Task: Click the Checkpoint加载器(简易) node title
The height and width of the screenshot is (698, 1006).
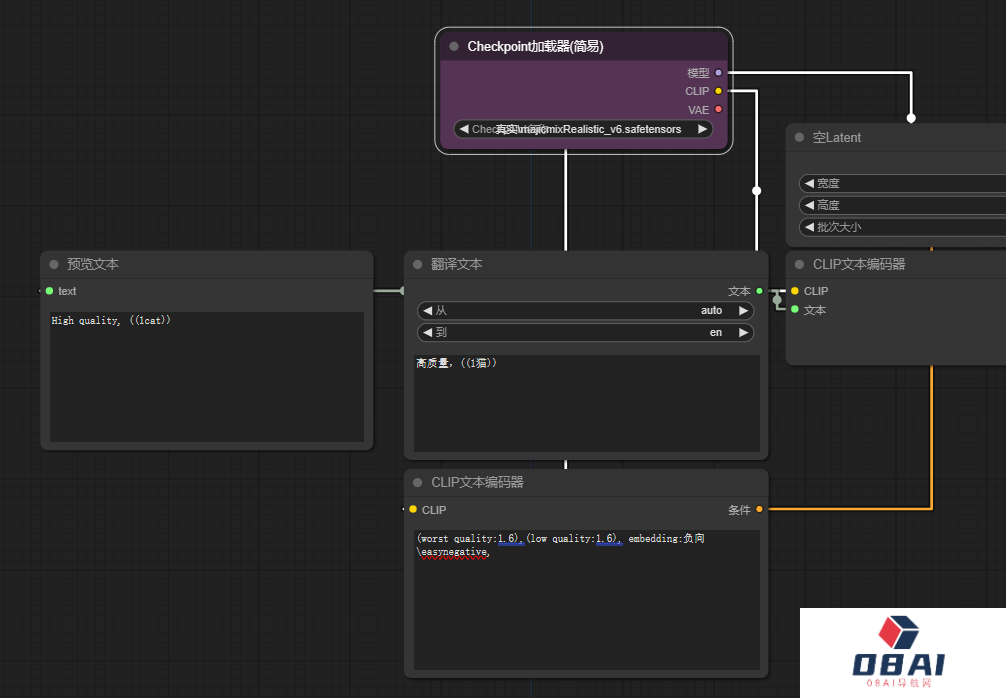Action: [x=535, y=46]
